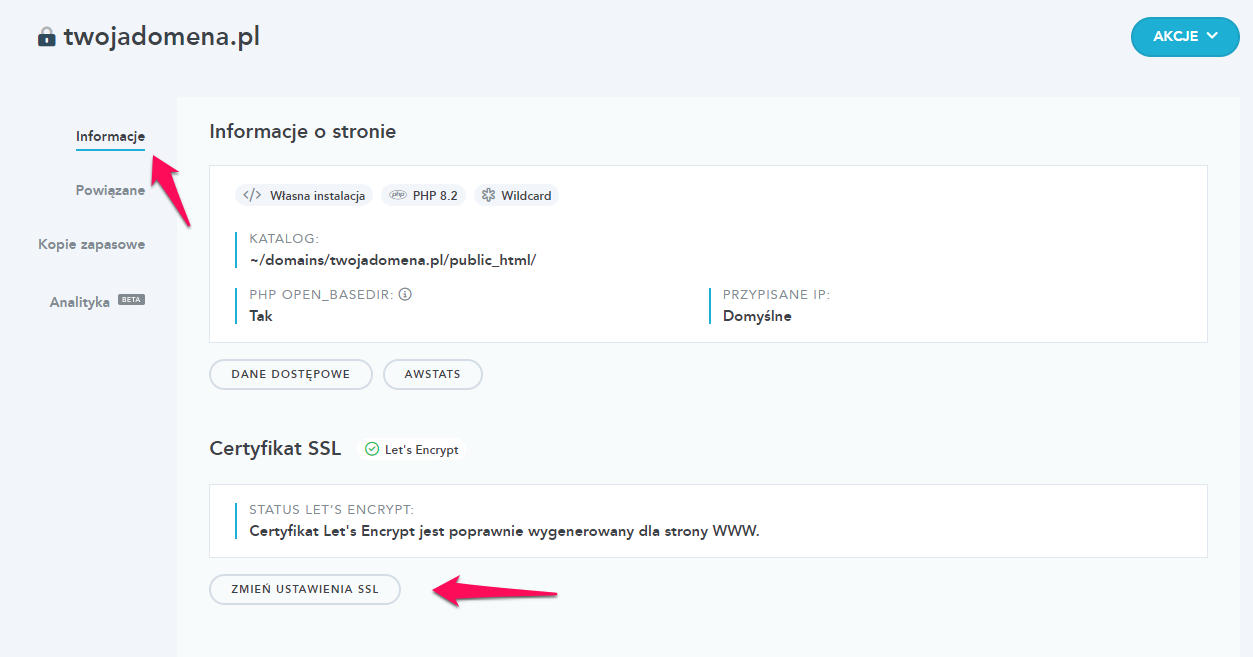Click the Własna instalacja tag label
1253x657 pixels.
pos(317,196)
